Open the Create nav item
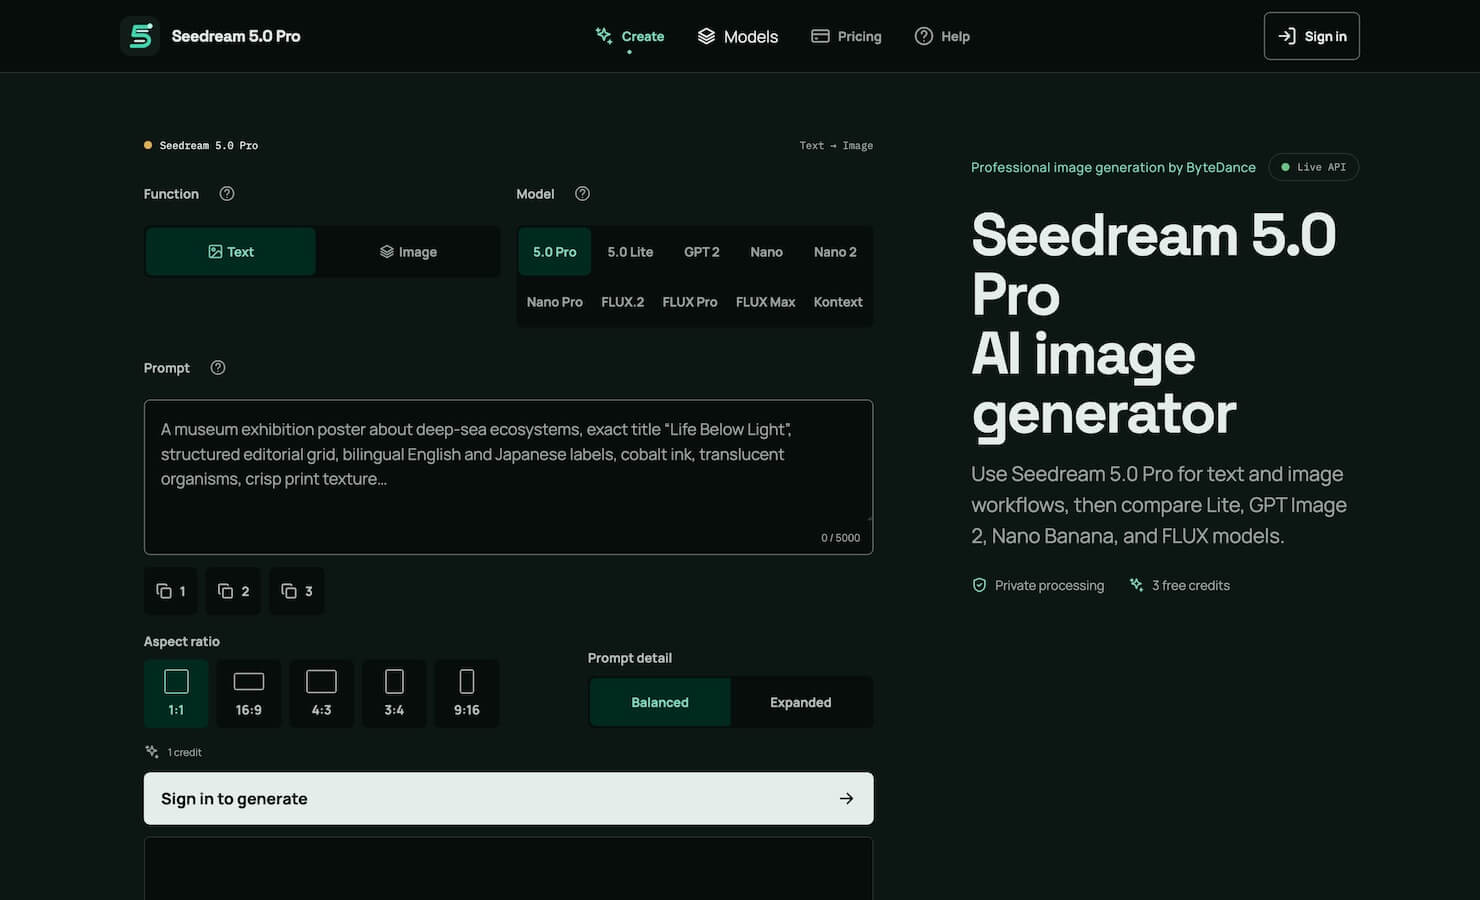 click(x=630, y=36)
